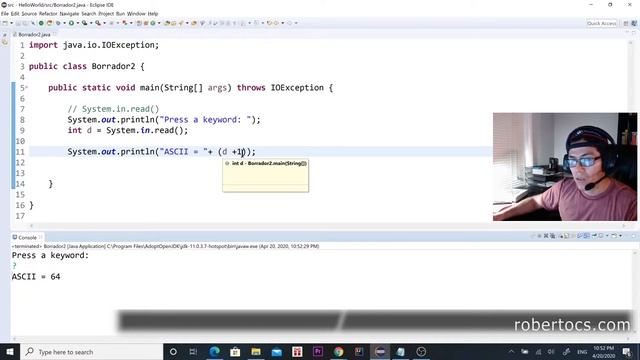The image size is (640, 360).
Task: Click the Remove All Terminated Launches icon
Action: (553, 236)
